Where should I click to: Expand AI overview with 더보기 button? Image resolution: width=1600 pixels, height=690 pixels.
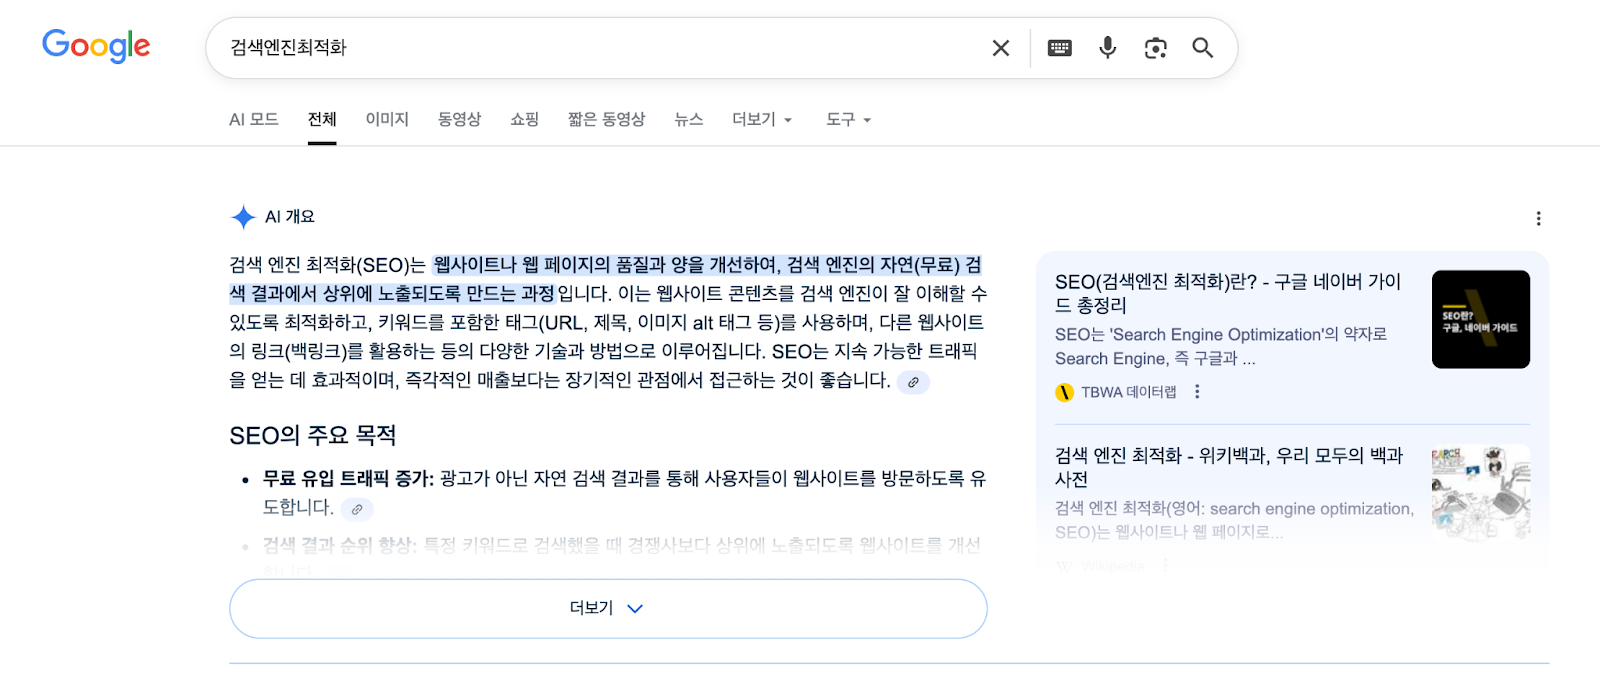[608, 608]
